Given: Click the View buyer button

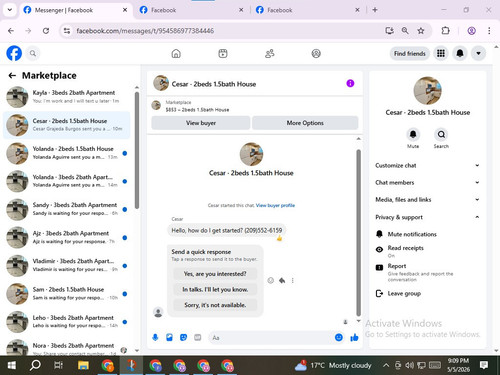Looking at the screenshot, I should (201, 123).
